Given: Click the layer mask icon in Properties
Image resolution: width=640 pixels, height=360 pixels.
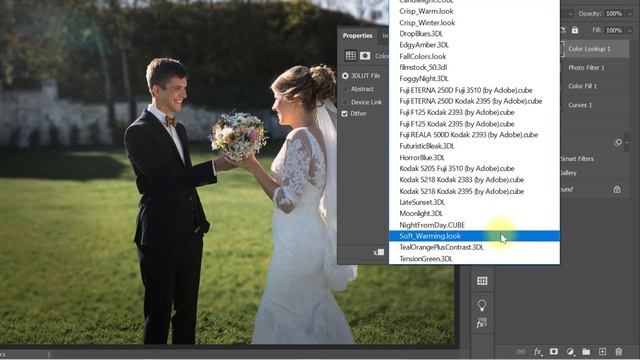Looking at the screenshot, I should [365, 56].
